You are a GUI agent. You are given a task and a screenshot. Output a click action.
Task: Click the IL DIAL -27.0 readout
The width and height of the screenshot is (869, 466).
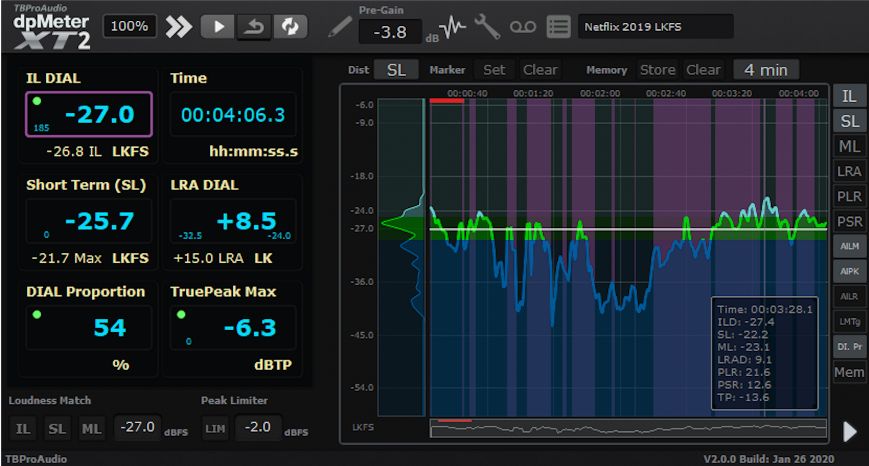click(89, 114)
